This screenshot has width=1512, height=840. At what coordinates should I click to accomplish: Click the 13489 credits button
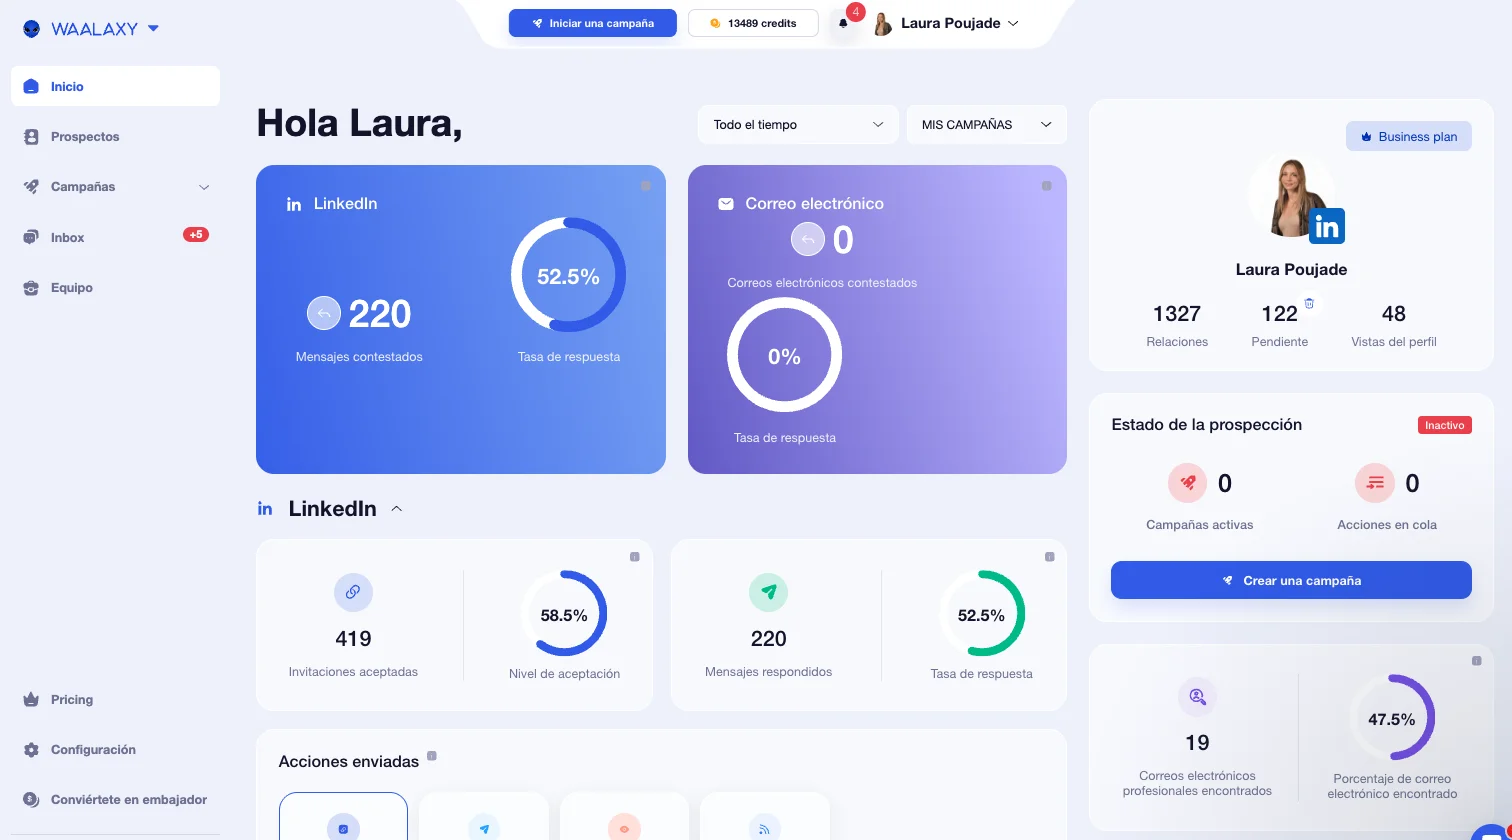point(753,23)
